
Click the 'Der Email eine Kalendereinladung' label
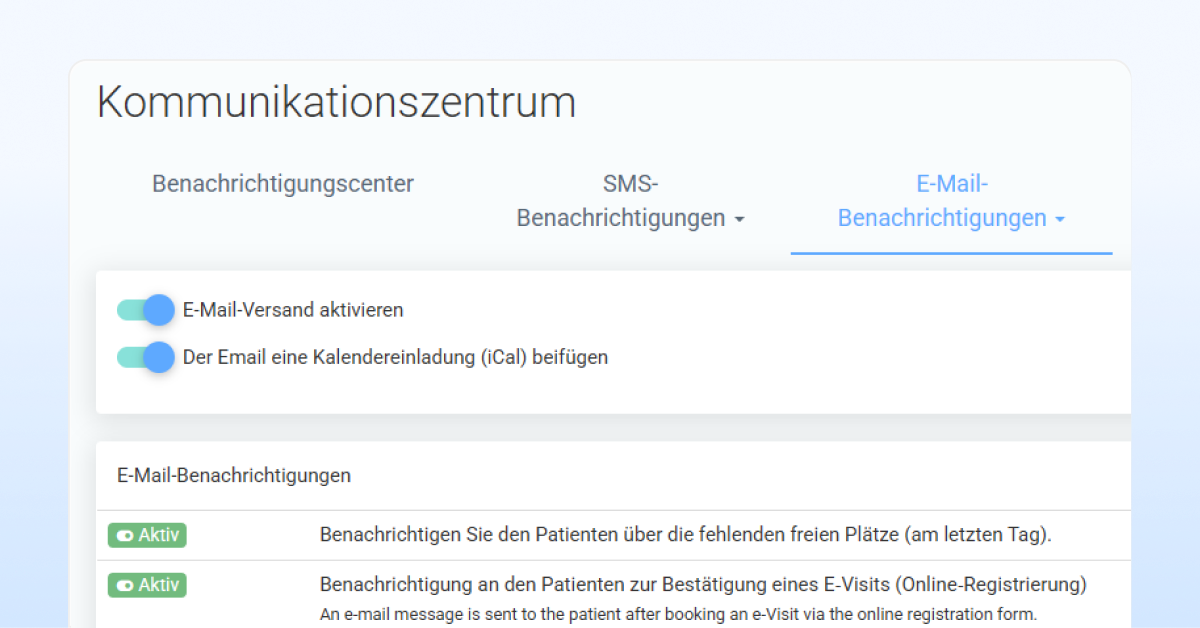point(395,357)
